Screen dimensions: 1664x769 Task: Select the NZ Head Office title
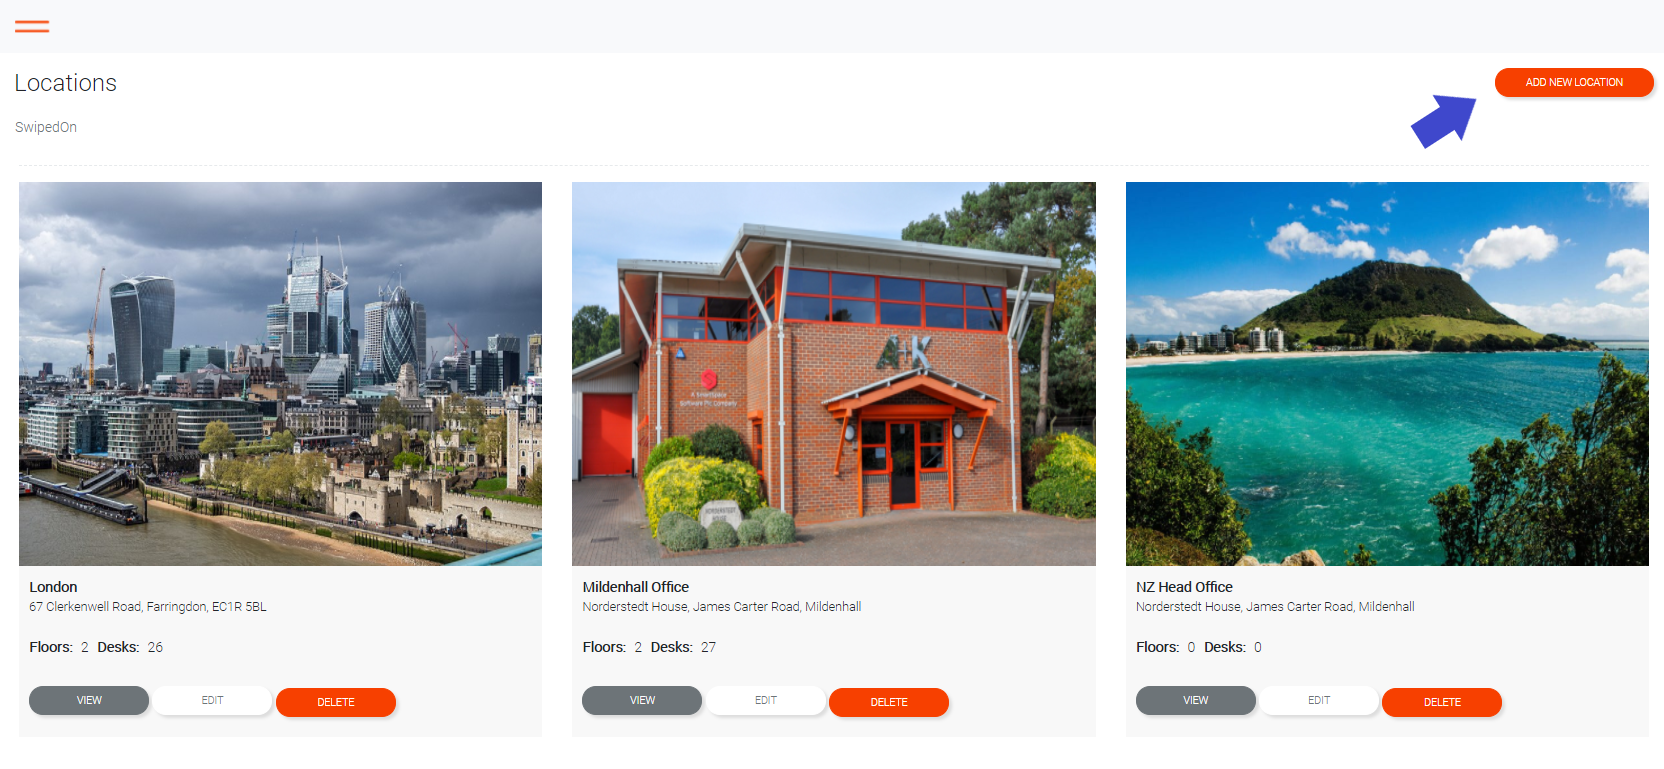1184,587
